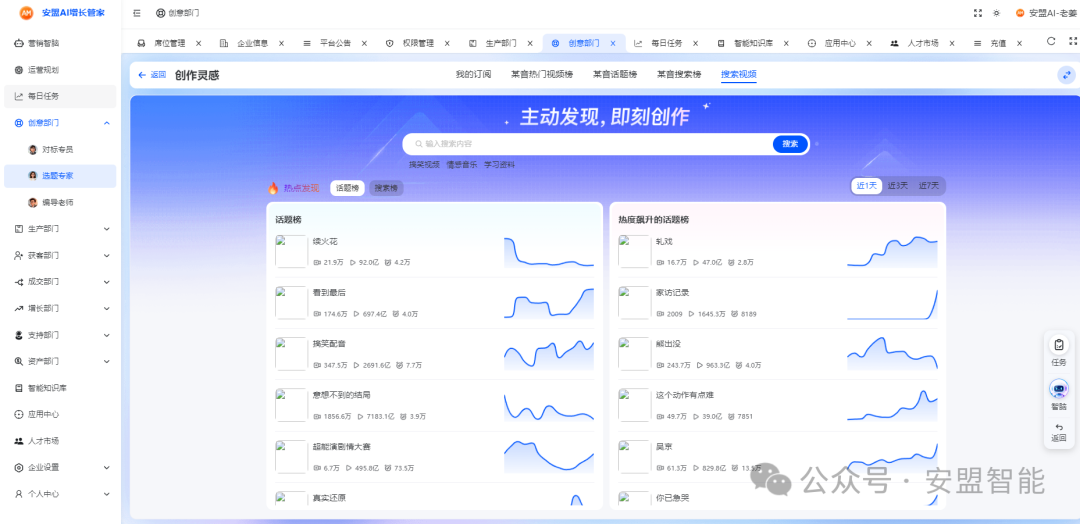
Task: Click the 学习资料 suggested keyword
Action: (499, 165)
